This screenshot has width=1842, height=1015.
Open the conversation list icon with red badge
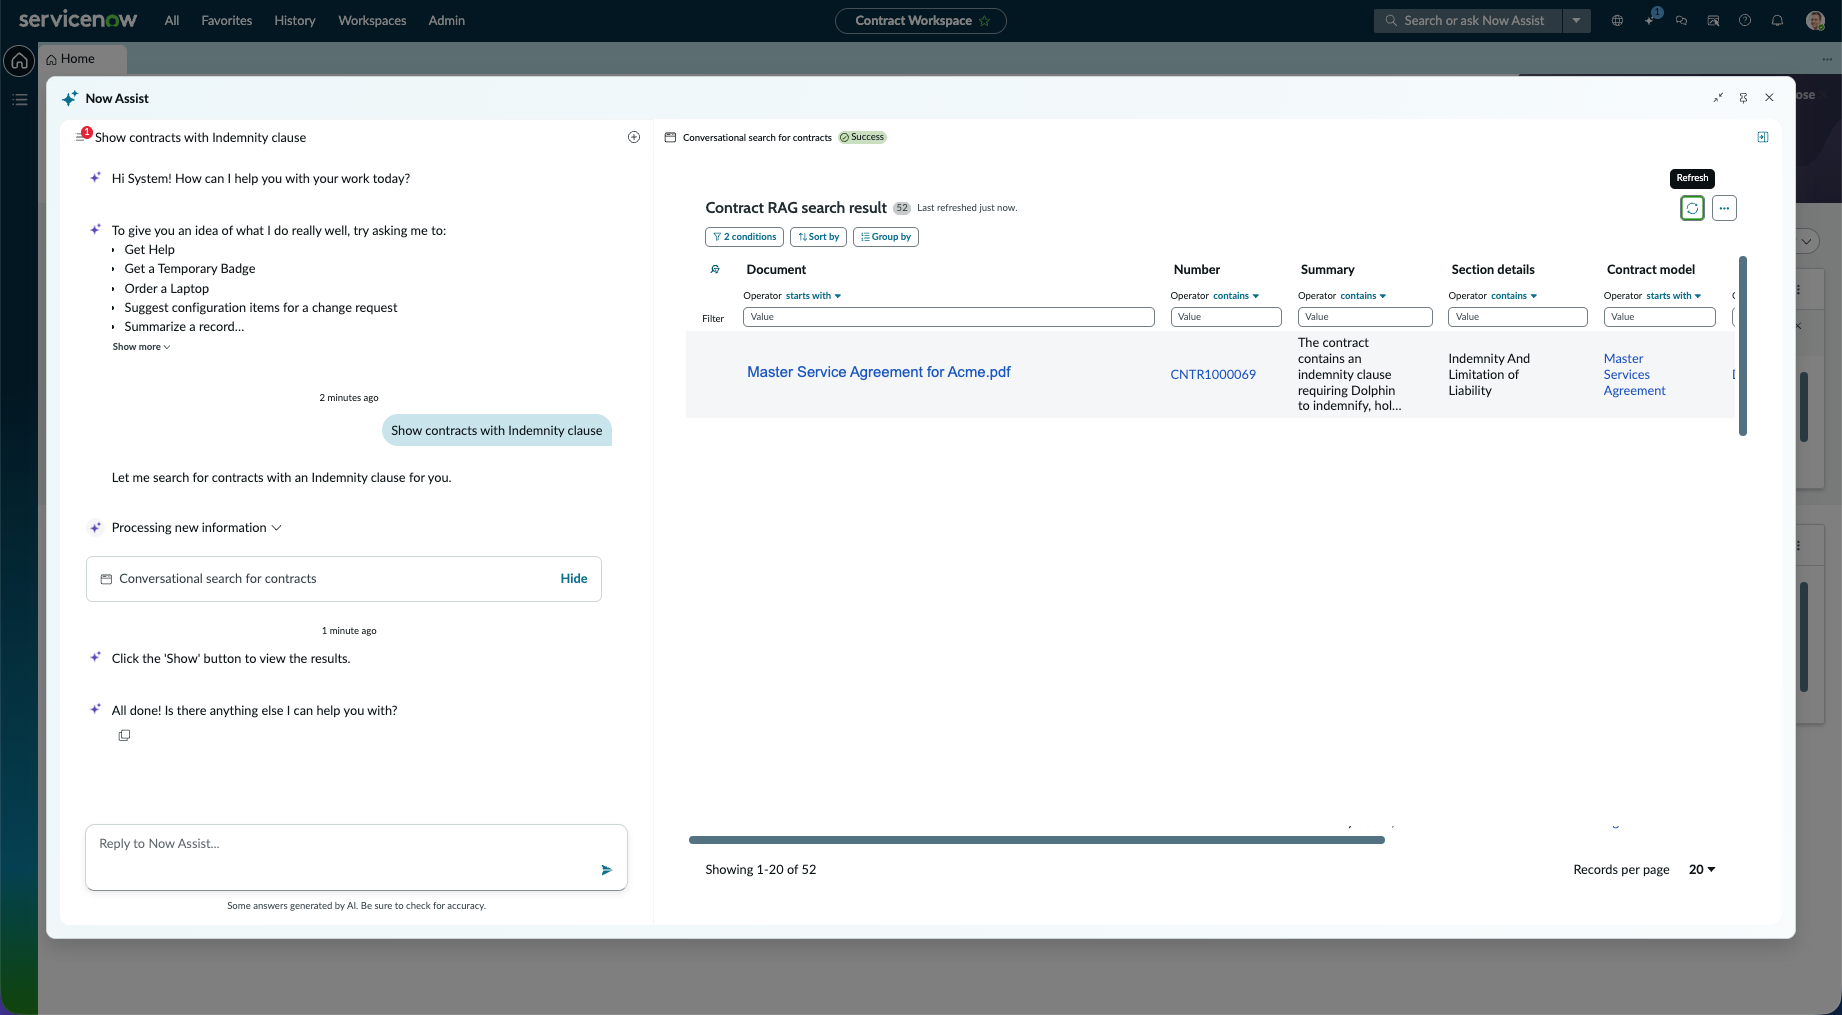[82, 136]
